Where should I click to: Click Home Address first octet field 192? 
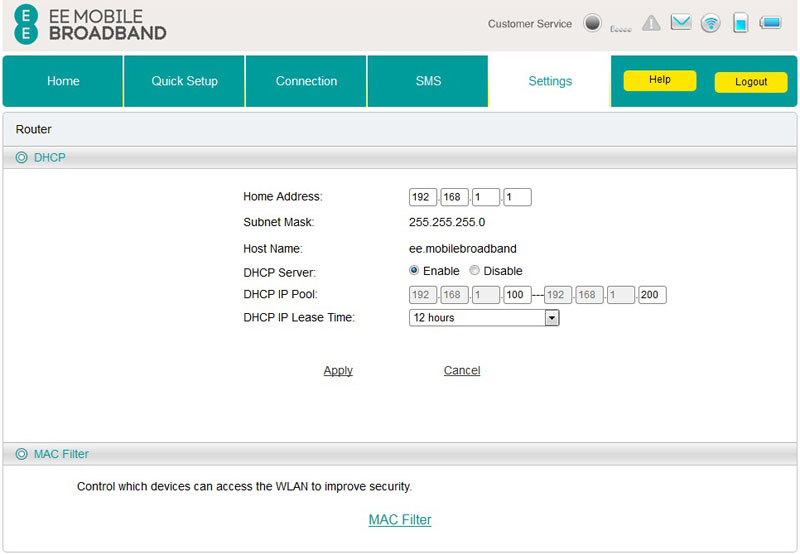click(423, 197)
